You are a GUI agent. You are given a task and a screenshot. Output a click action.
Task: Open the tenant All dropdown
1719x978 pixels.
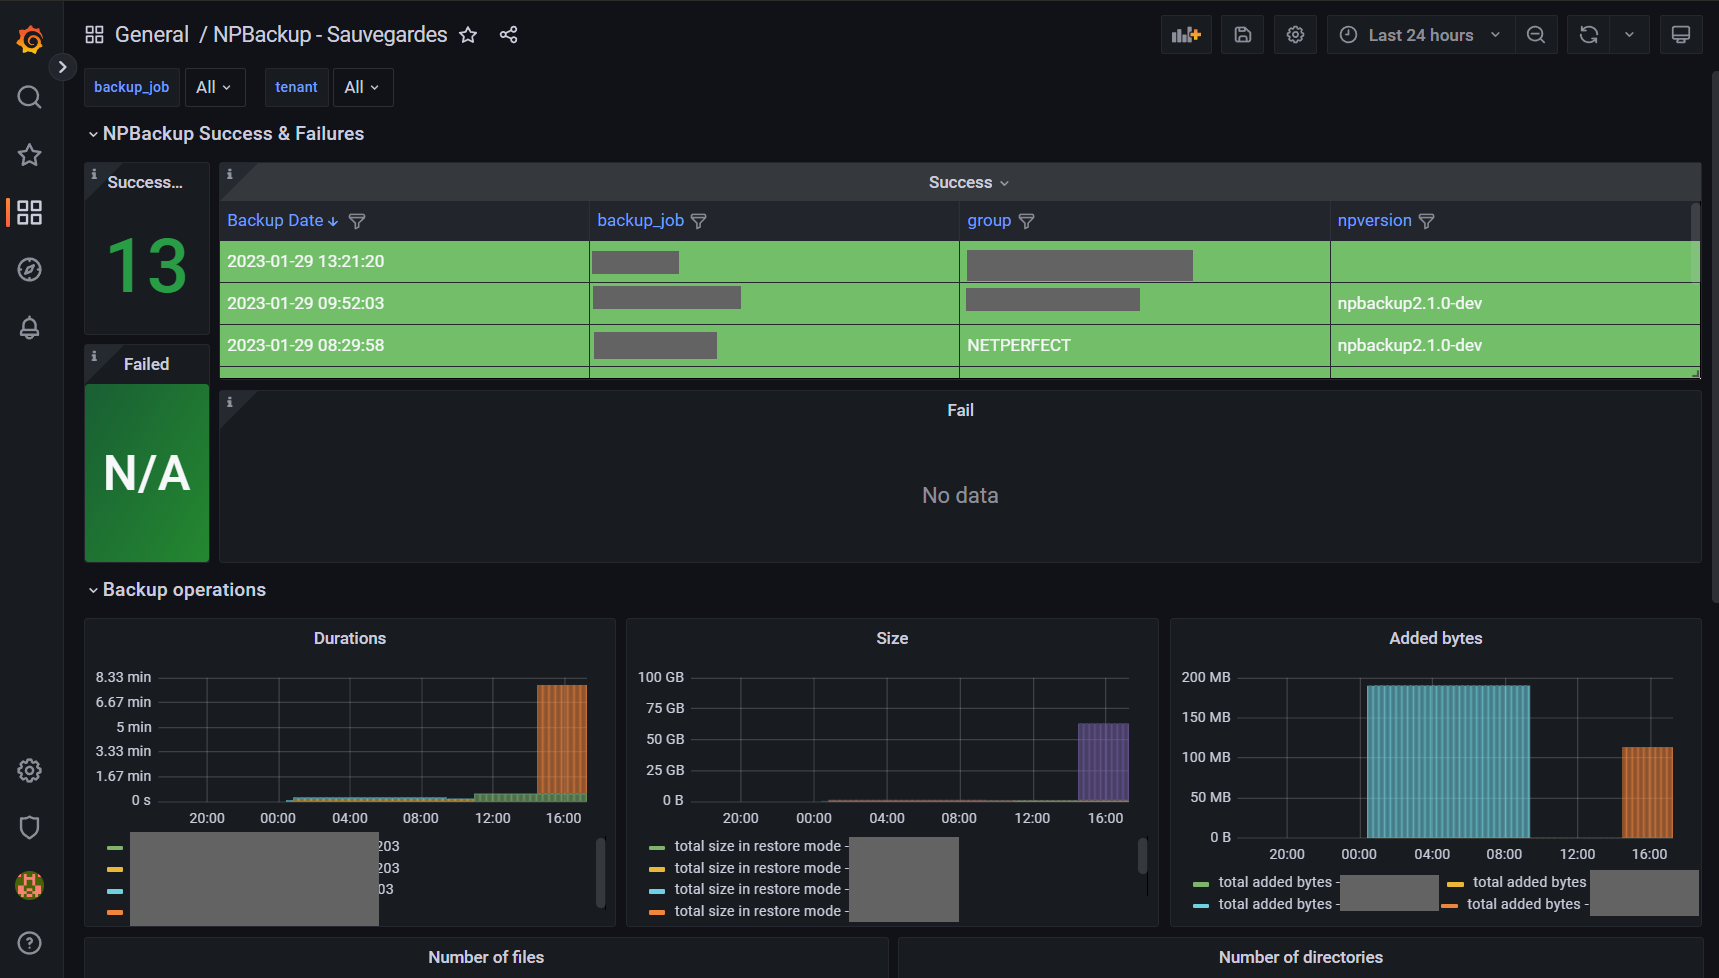pyautogui.click(x=363, y=87)
